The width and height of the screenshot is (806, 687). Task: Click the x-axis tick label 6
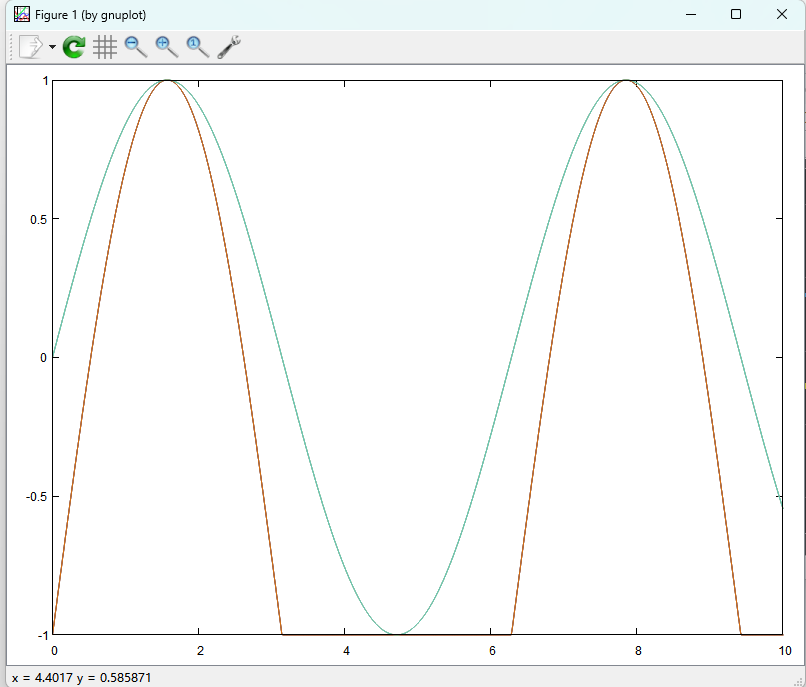point(491,649)
